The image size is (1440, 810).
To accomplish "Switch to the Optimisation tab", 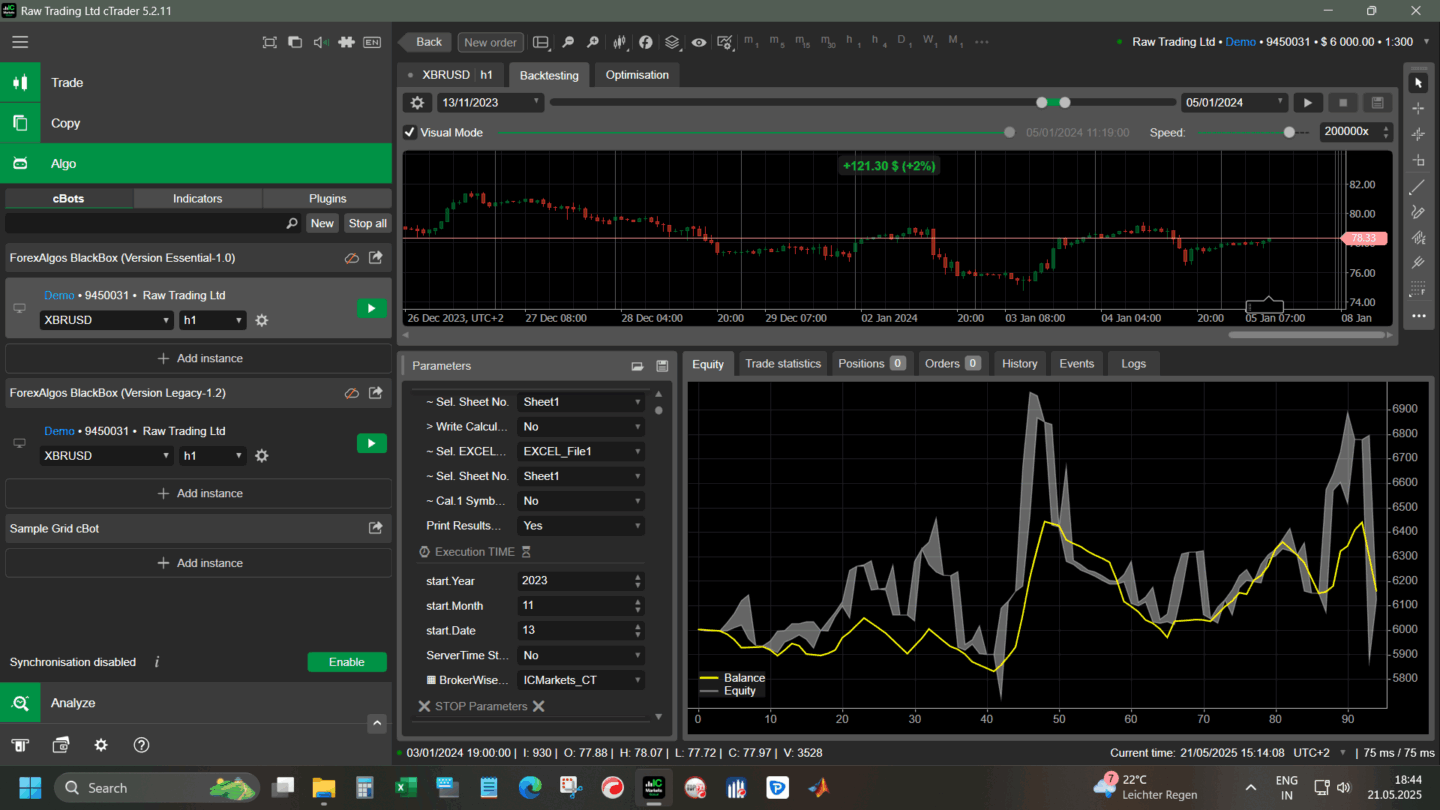I will point(637,75).
